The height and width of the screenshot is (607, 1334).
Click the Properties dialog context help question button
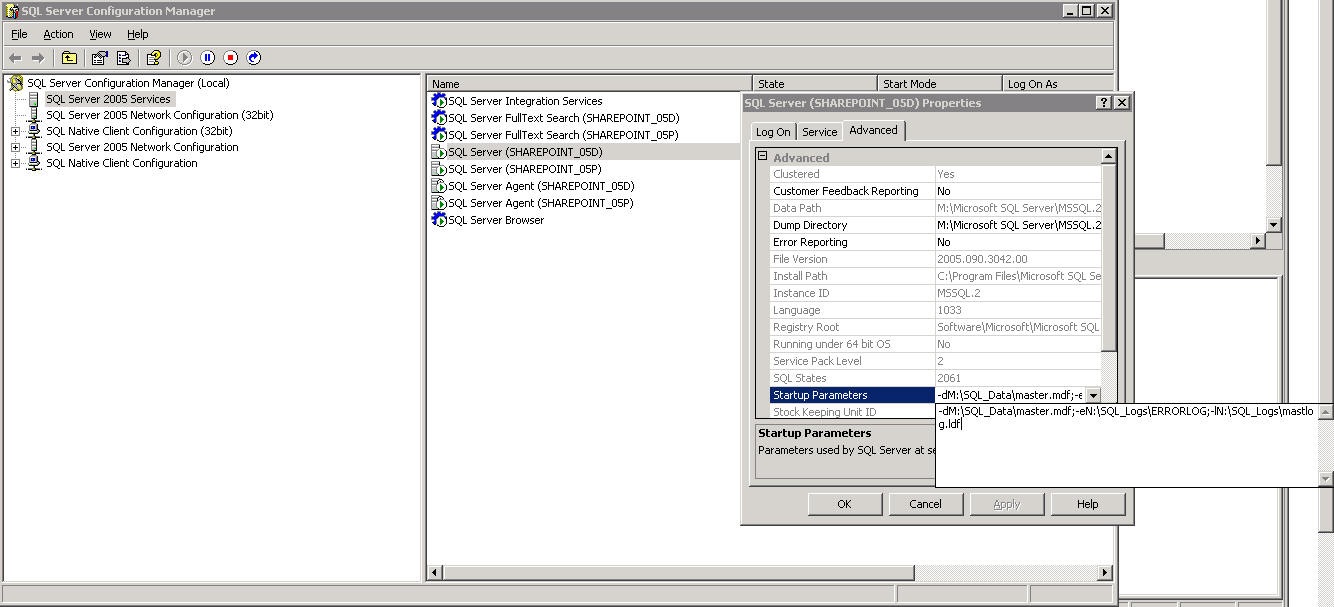click(1104, 103)
